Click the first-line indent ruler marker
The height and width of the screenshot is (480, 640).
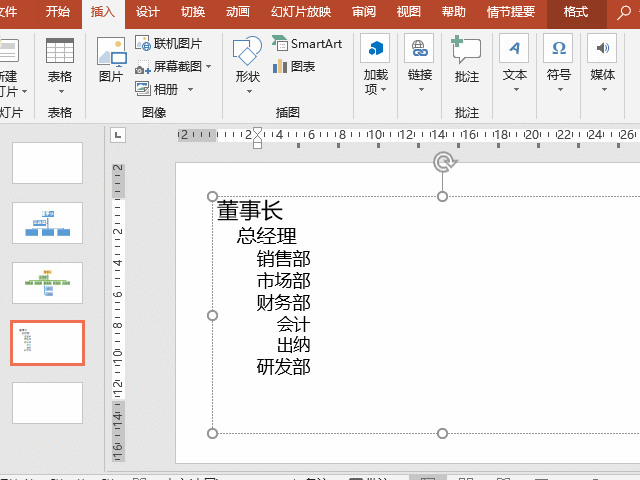click(x=257, y=132)
